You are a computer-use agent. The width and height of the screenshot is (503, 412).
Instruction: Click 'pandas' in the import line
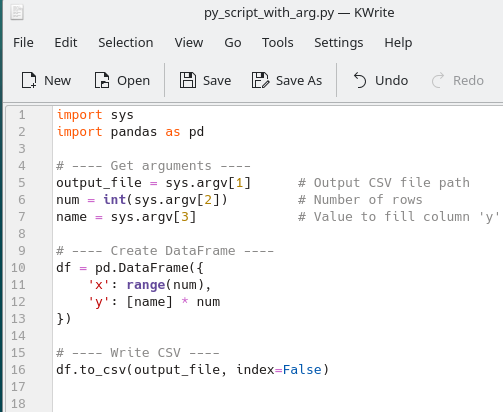134,132
